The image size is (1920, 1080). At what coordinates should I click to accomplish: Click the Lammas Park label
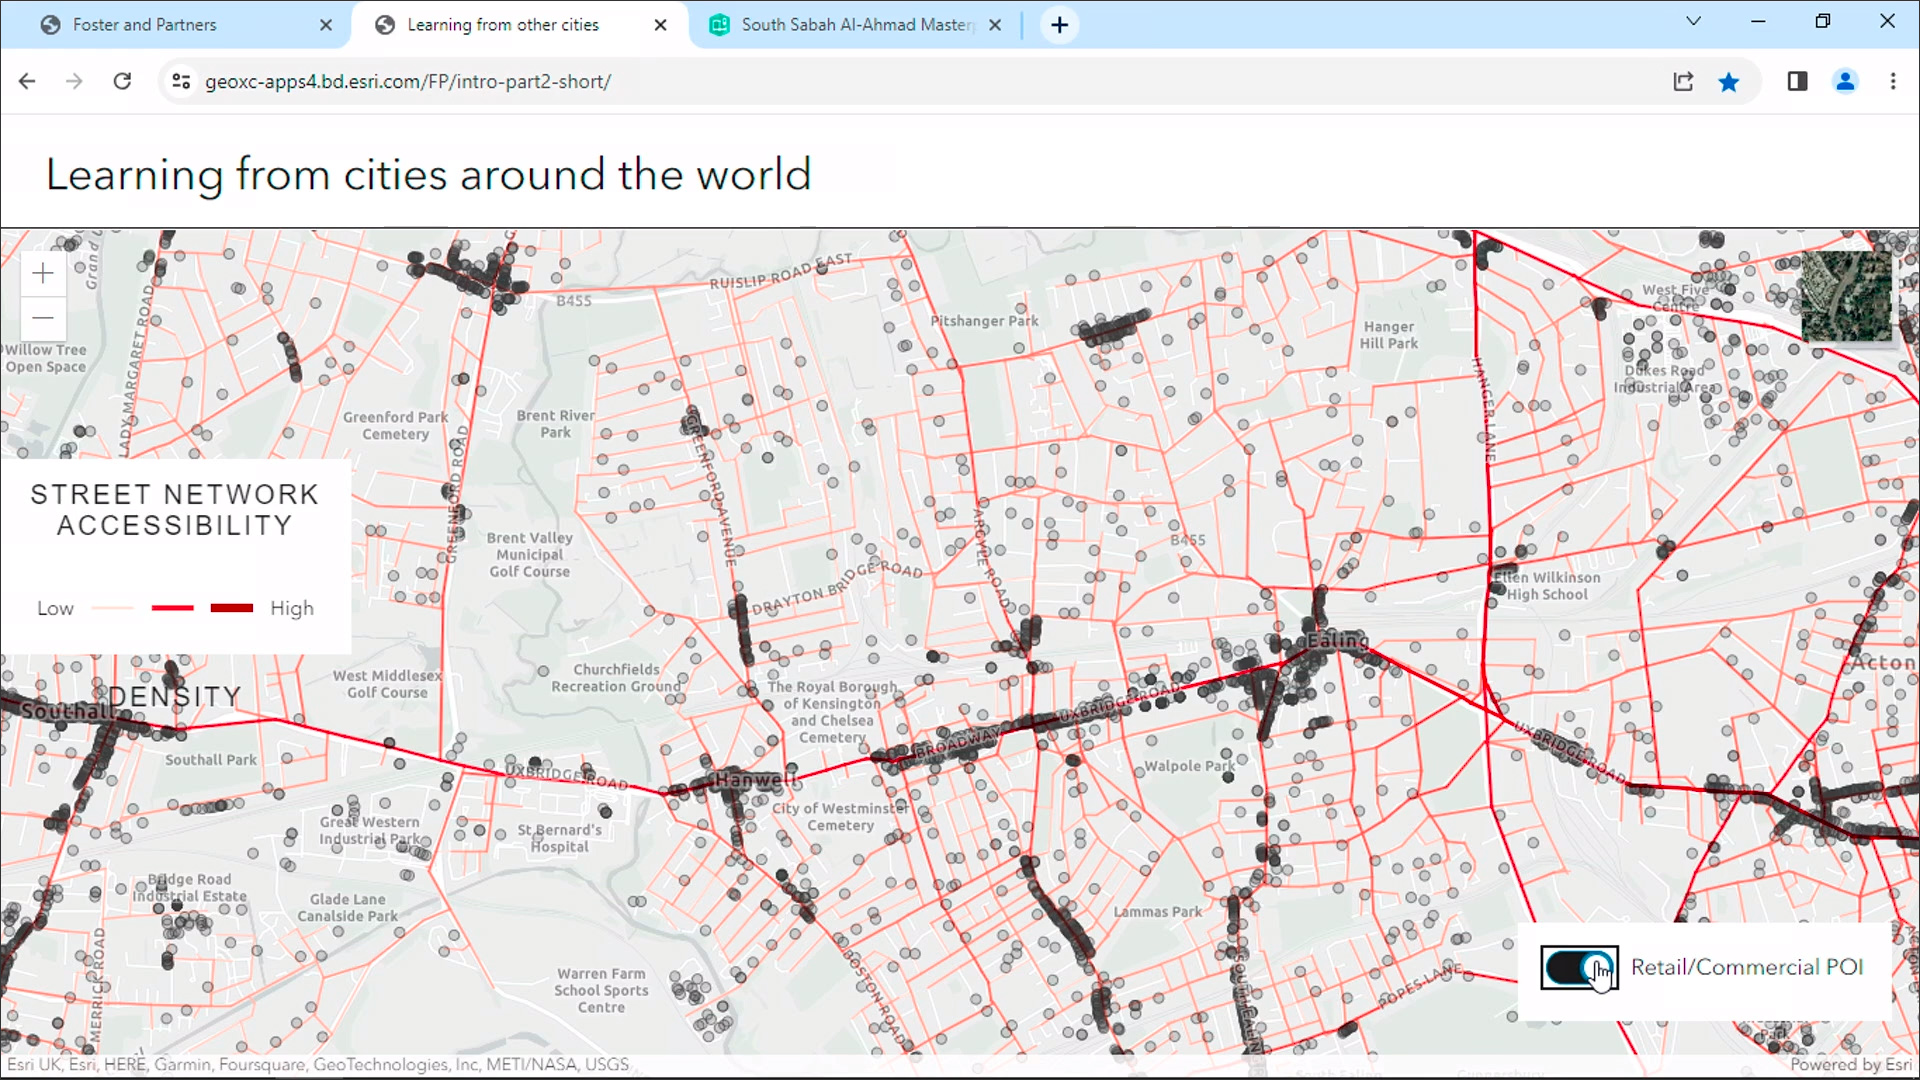(x=1158, y=912)
